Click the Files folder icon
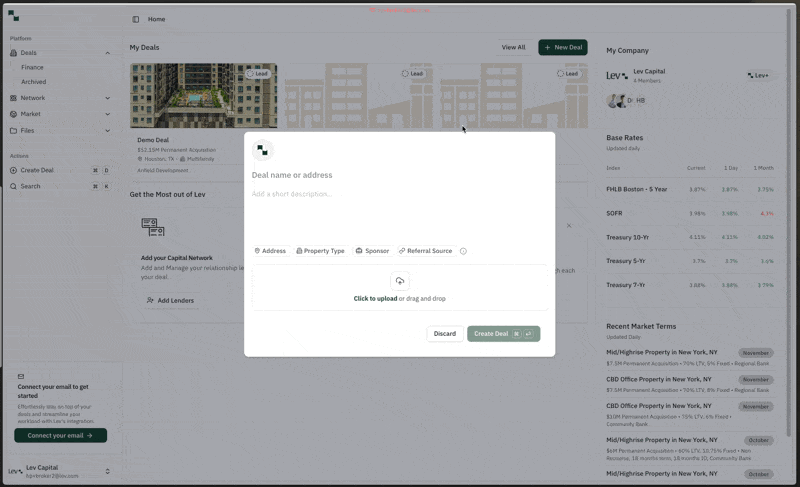The height and width of the screenshot is (487, 800). [13, 130]
